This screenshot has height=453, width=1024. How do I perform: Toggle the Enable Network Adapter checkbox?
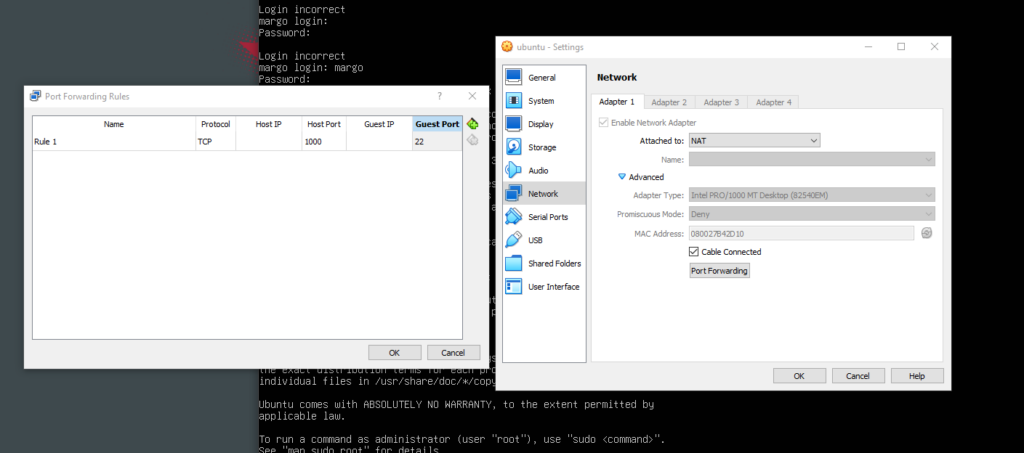[603, 122]
